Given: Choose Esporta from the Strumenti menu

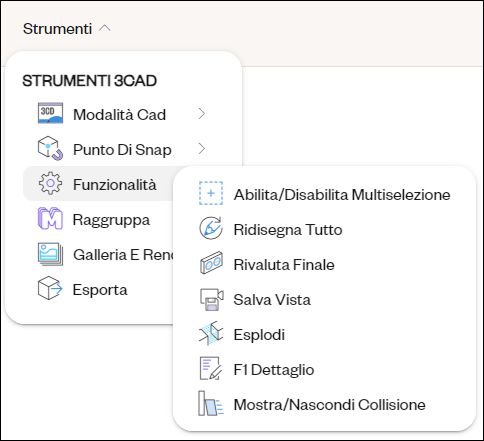Looking at the screenshot, I should coord(98,288).
